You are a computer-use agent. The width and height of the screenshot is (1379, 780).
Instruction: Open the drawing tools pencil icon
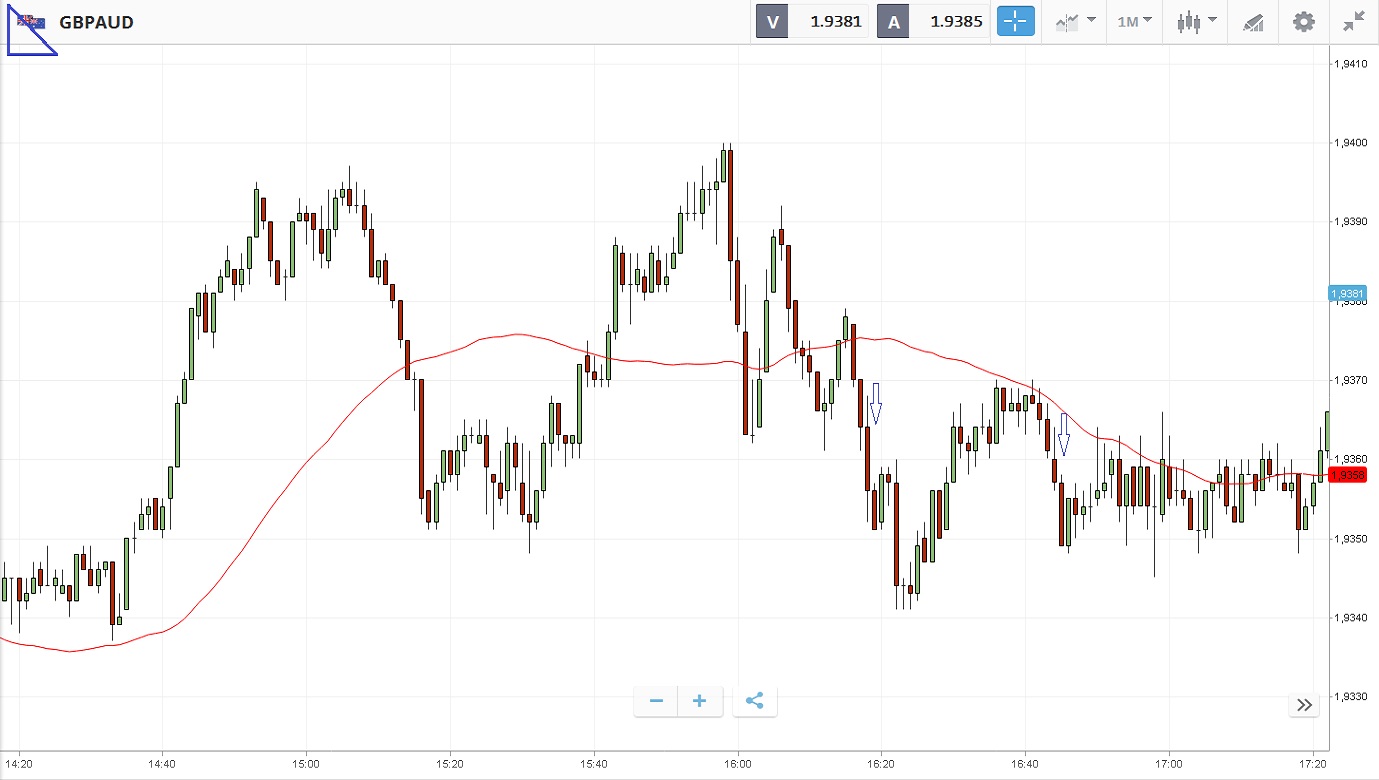point(1253,21)
